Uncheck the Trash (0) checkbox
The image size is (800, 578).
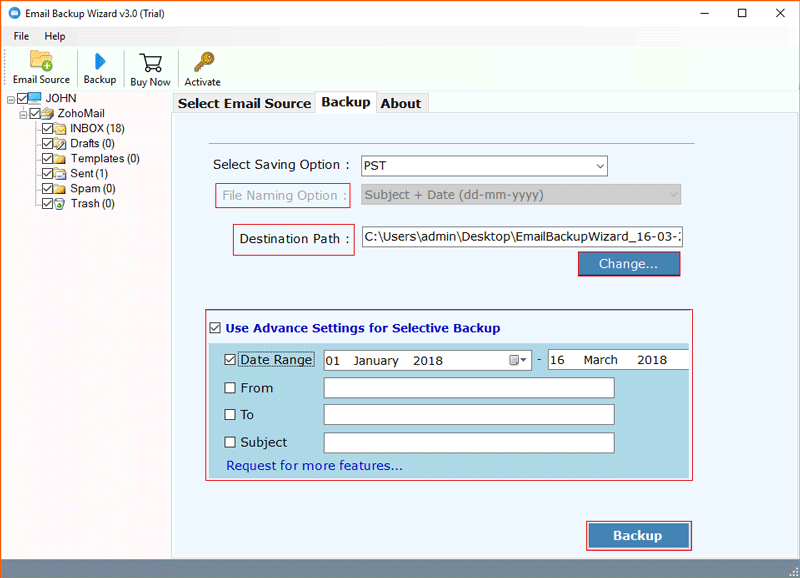[47, 204]
